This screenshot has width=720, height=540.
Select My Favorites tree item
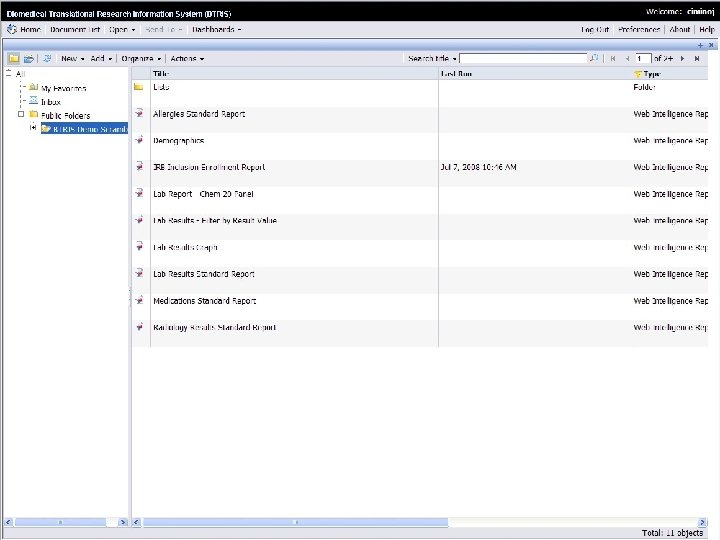coord(63,88)
